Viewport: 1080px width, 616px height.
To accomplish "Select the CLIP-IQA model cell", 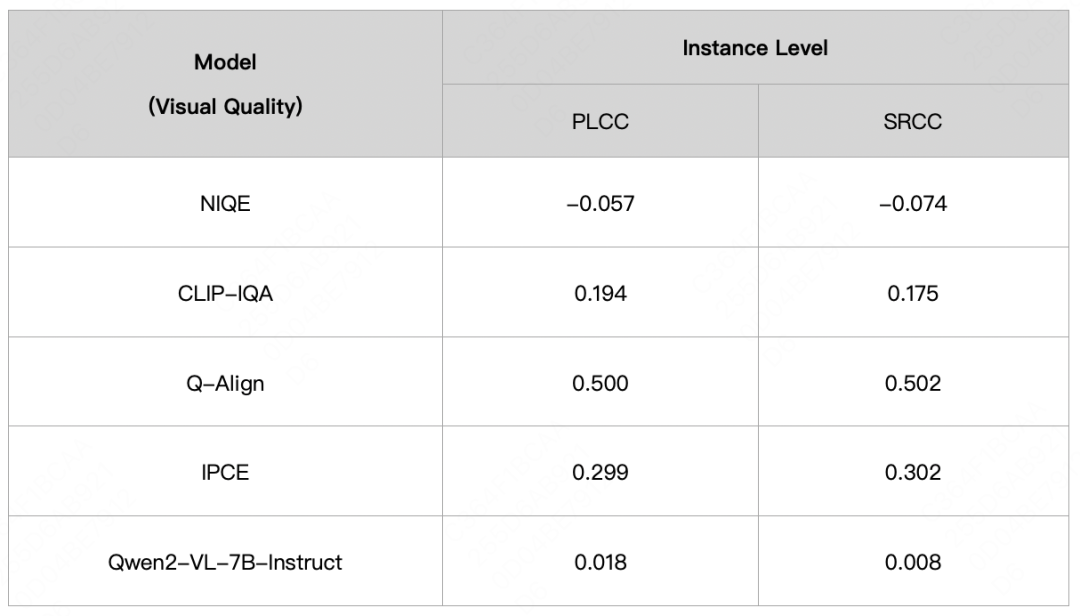I will [x=225, y=292].
